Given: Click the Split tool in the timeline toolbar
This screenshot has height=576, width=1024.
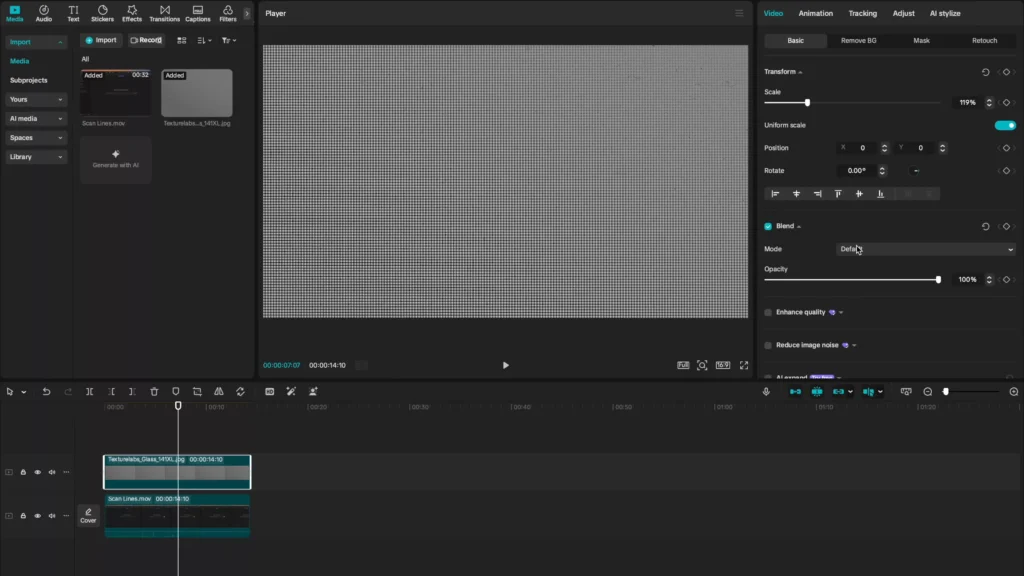Looking at the screenshot, I should point(89,392).
